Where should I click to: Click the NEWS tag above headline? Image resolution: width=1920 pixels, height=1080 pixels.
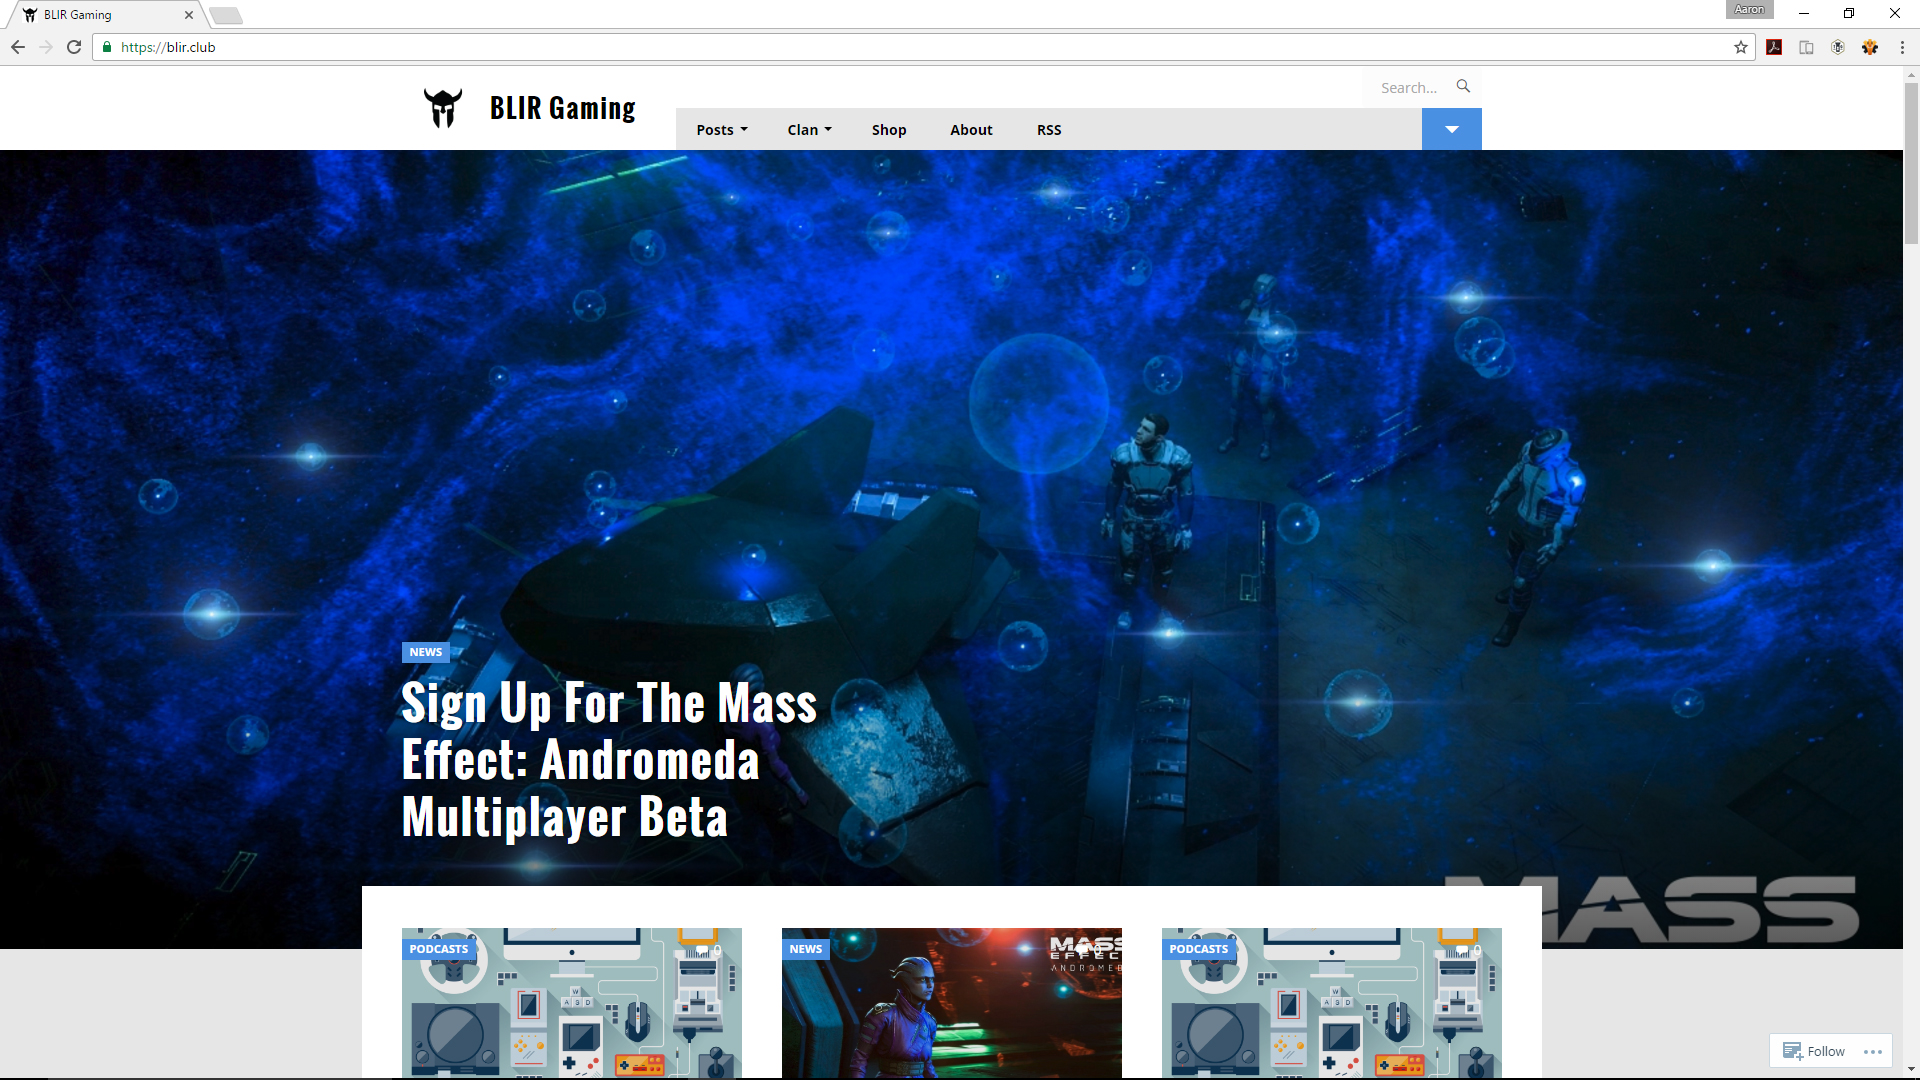[425, 652]
